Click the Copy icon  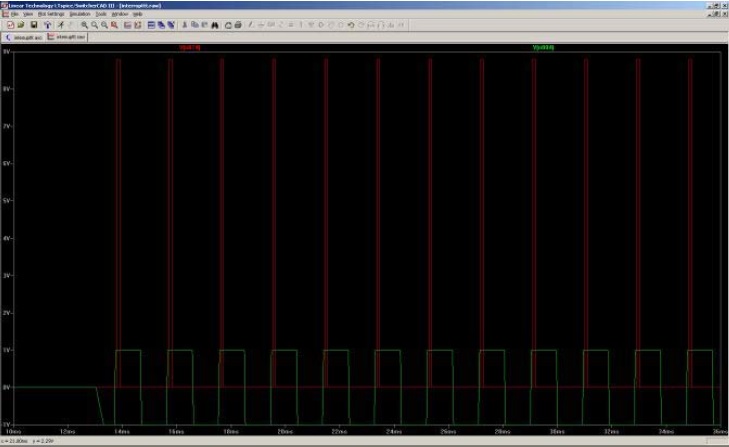(194, 25)
